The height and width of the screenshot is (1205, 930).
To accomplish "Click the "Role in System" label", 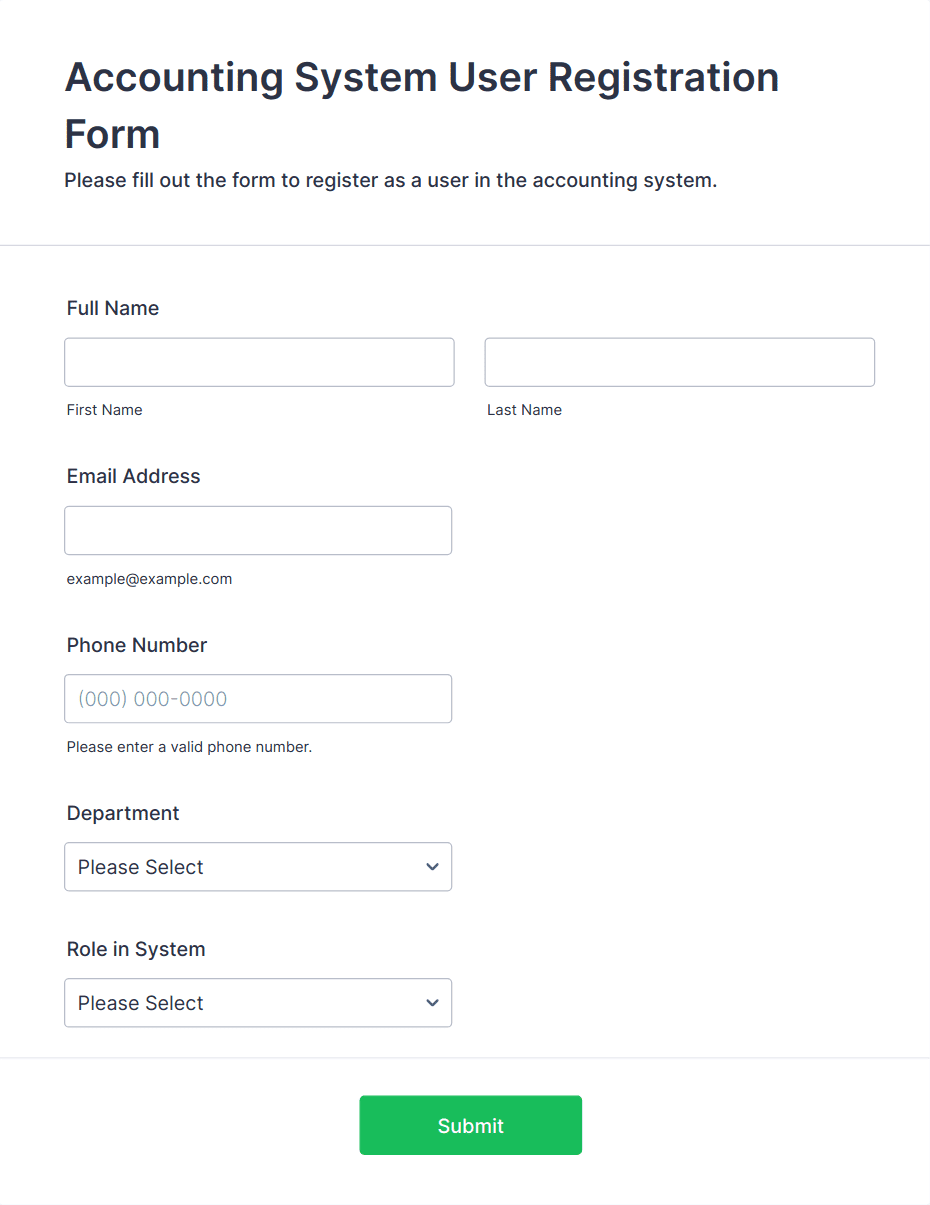I will [136, 949].
